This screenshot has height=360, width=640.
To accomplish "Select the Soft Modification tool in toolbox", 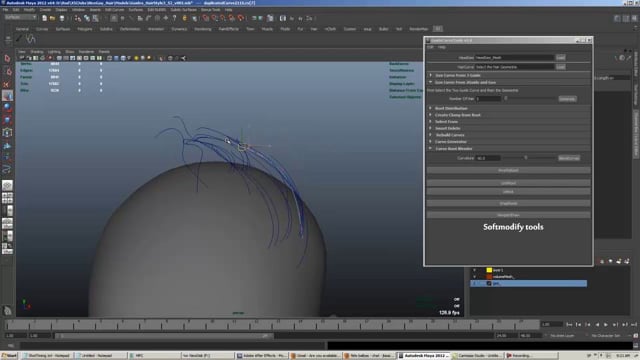I will click(7, 146).
